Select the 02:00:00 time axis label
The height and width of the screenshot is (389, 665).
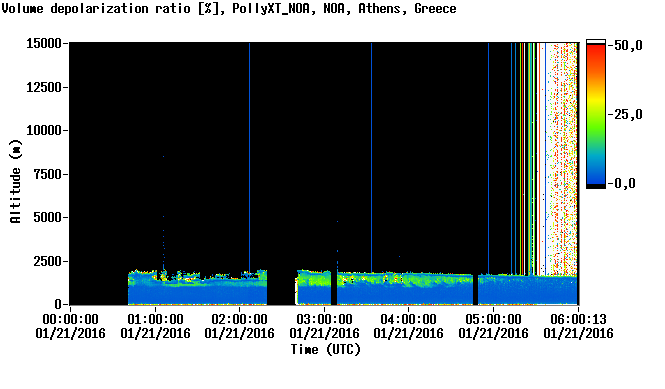point(240,319)
